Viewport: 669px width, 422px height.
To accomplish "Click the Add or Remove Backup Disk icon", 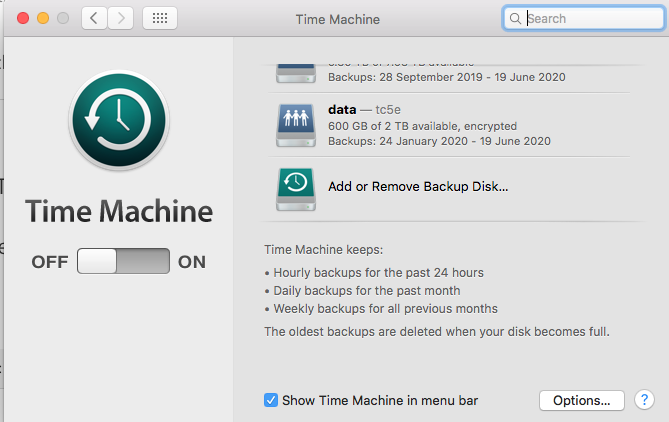I will (296, 187).
